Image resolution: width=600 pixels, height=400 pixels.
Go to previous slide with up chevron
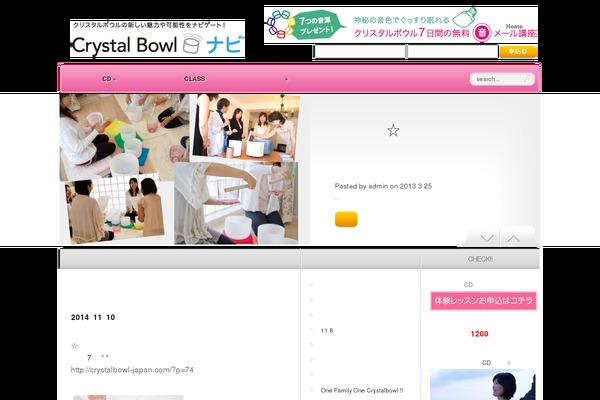[512, 238]
